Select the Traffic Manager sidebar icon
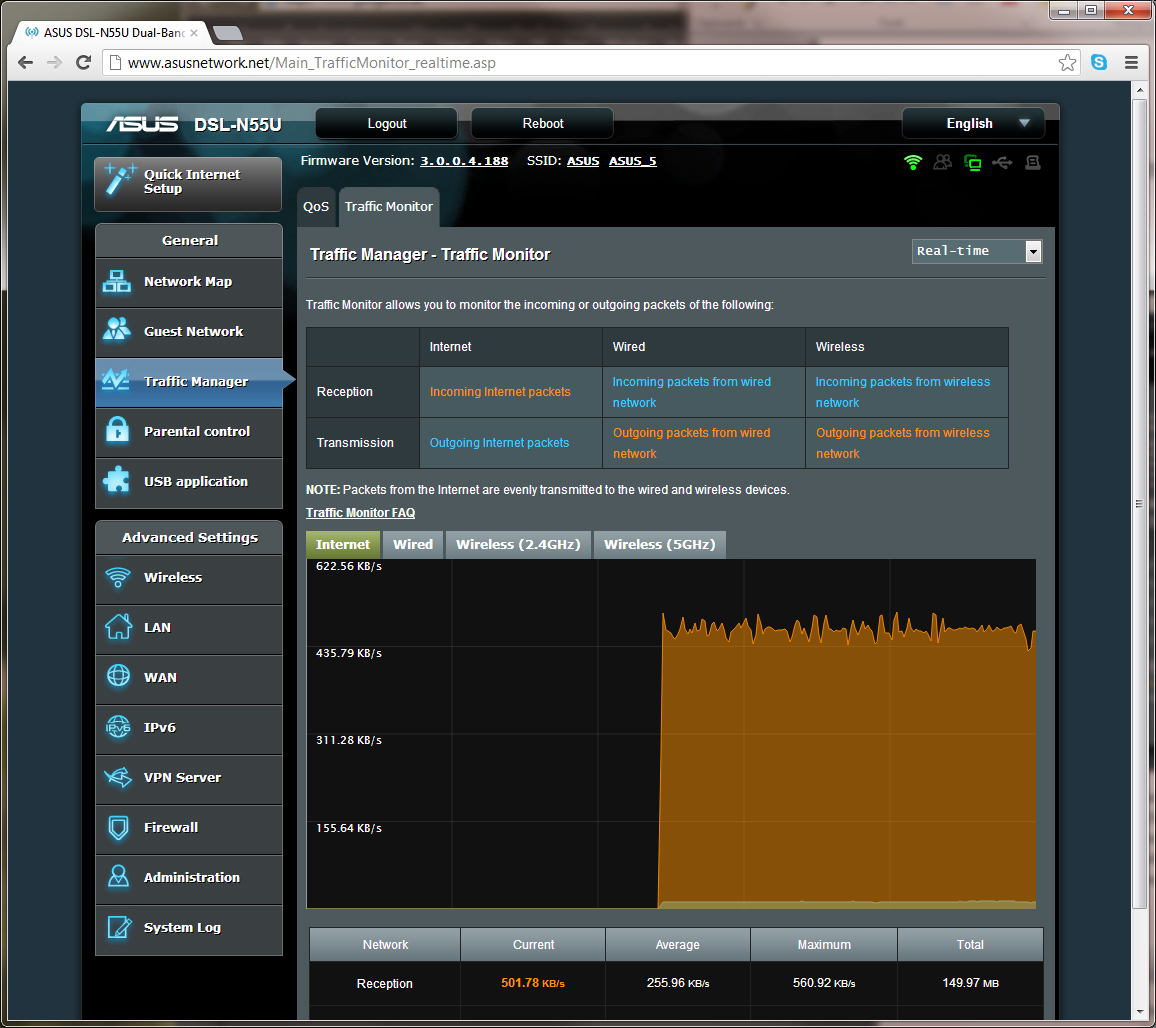Image resolution: width=1156 pixels, height=1028 pixels. click(120, 382)
